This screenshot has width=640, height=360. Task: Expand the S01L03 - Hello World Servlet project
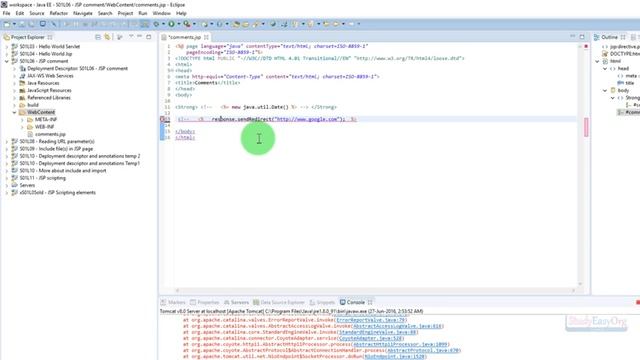(7, 47)
